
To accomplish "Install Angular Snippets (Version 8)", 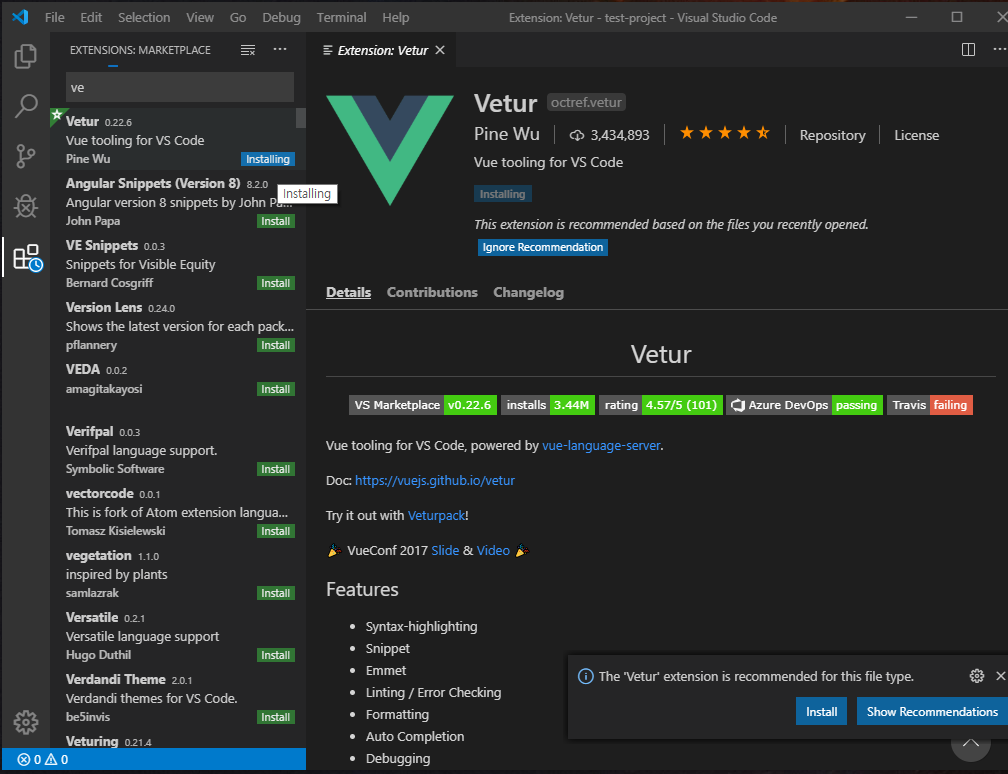I will coord(276,221).
